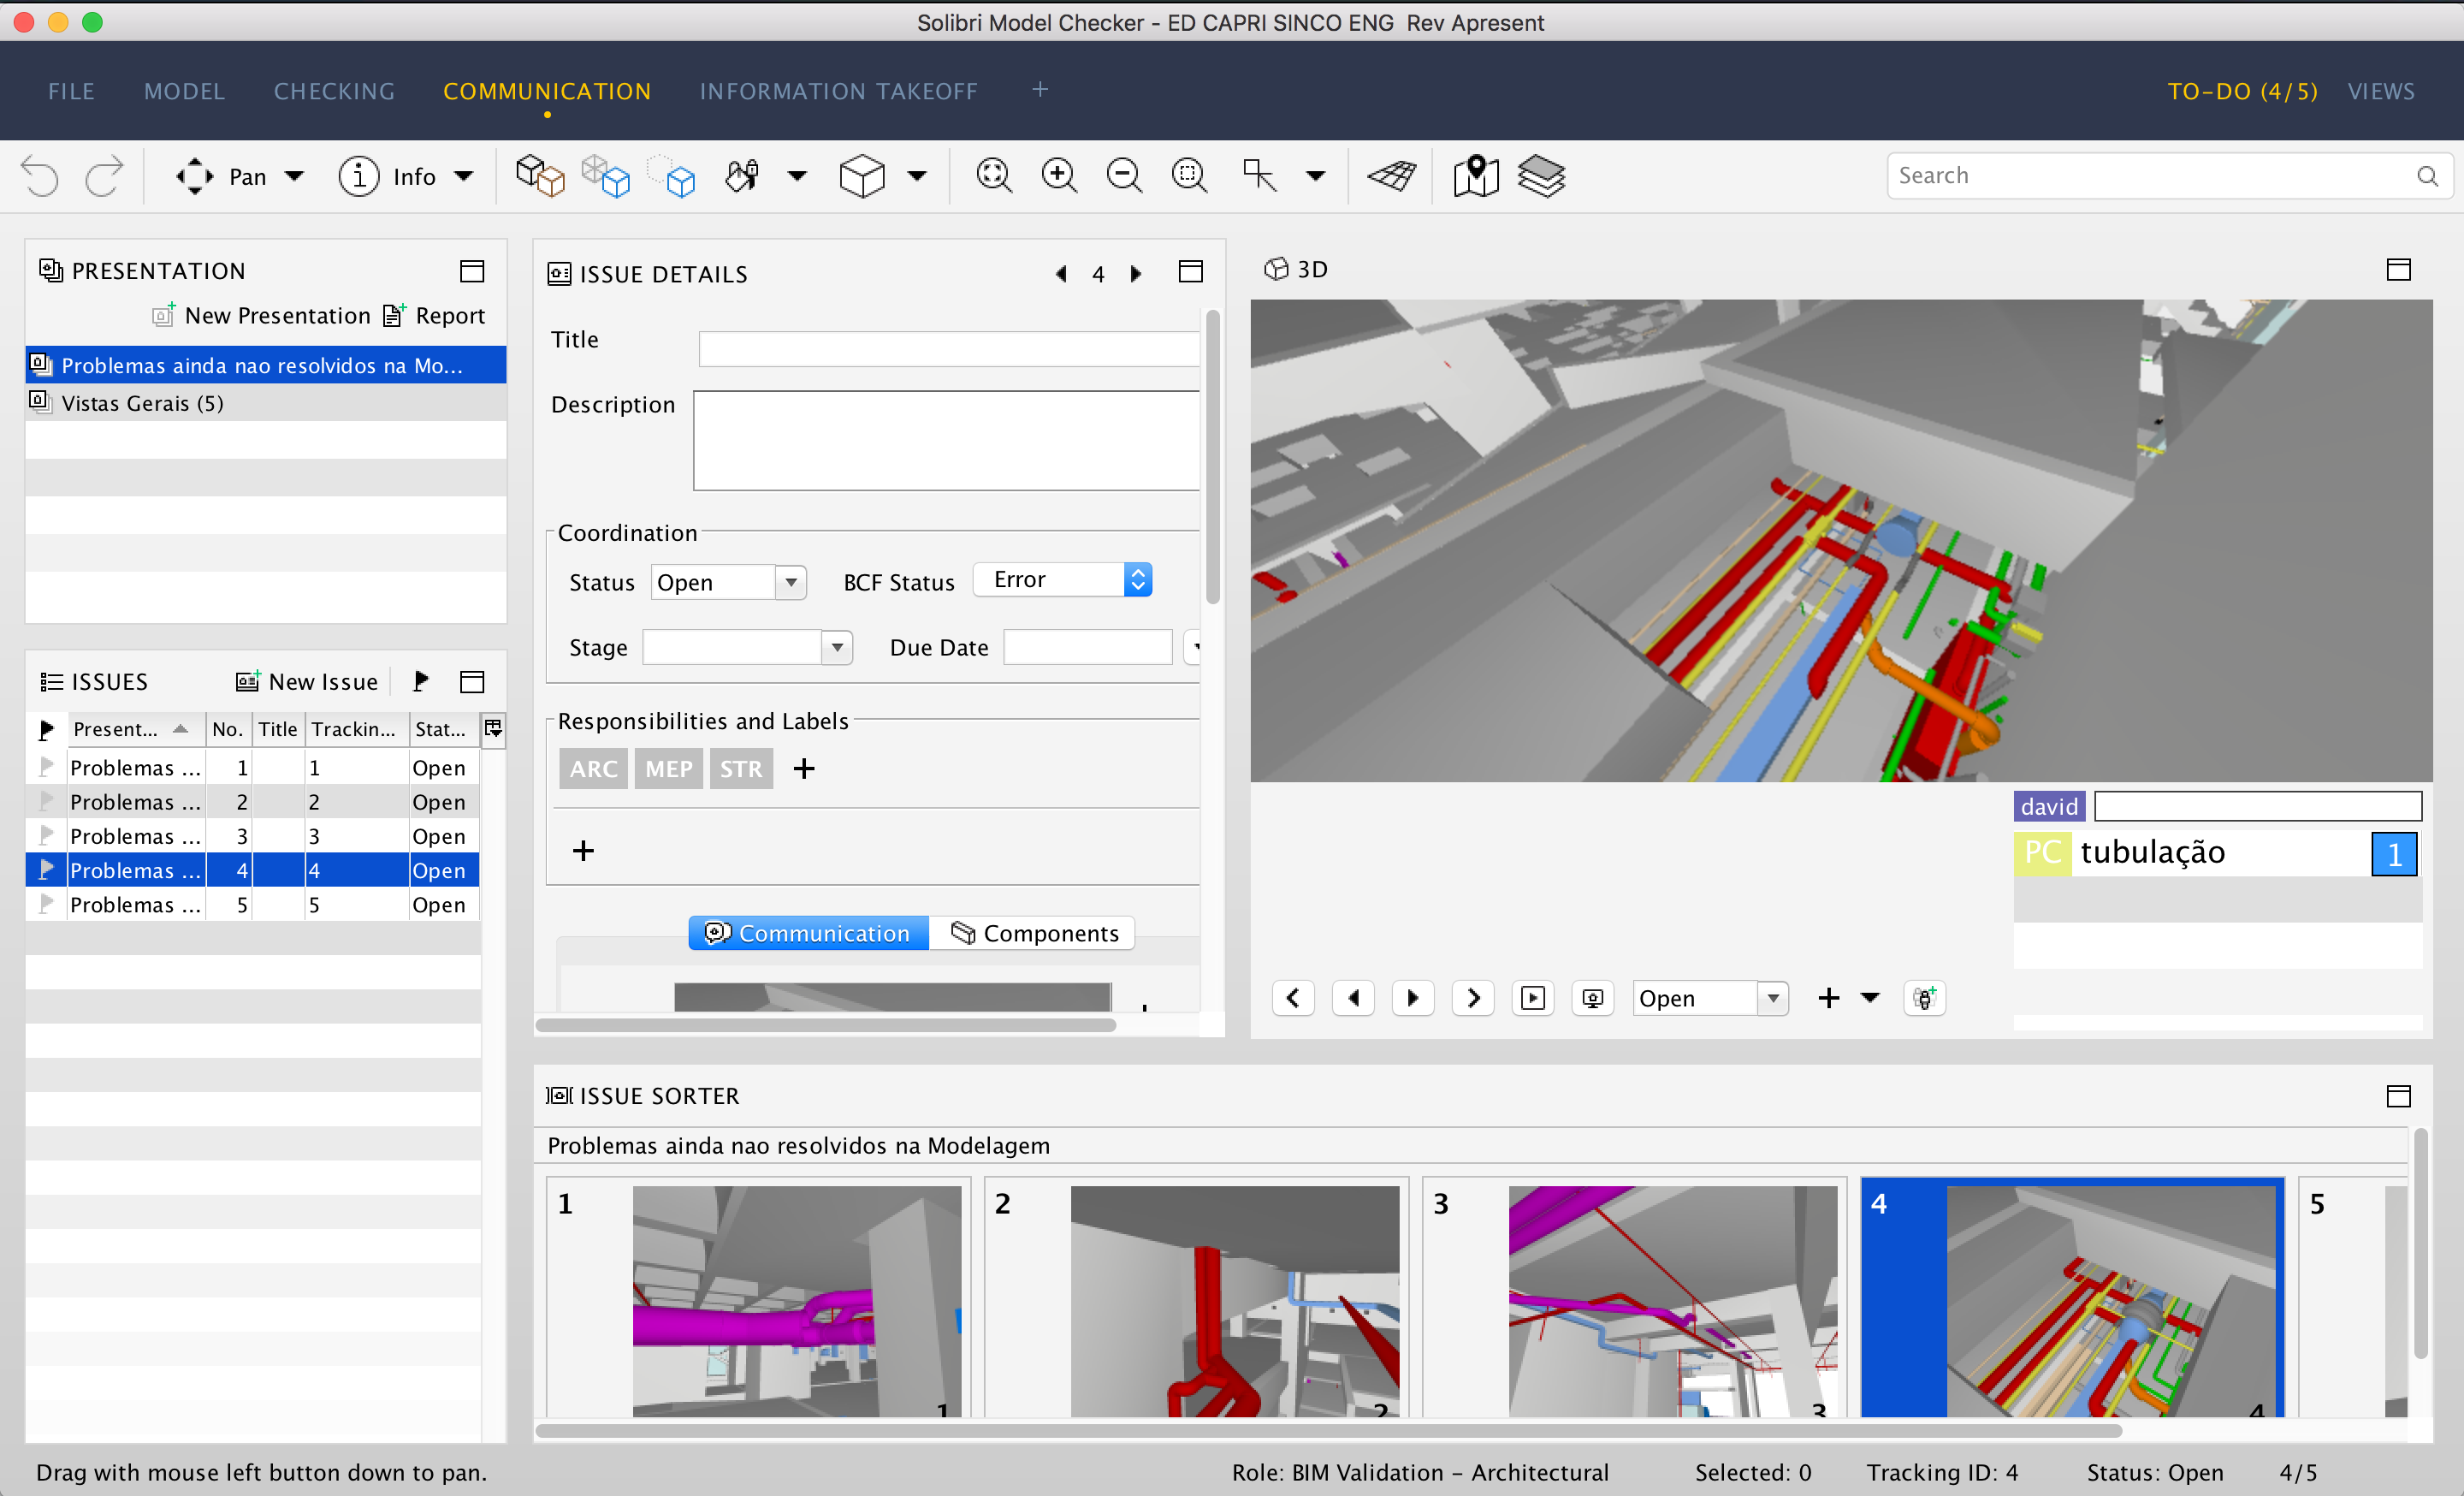The width and height of the screenshot is (2464, 1496).
Task: Click the map location icon
Action: (x=1476, y=176)
